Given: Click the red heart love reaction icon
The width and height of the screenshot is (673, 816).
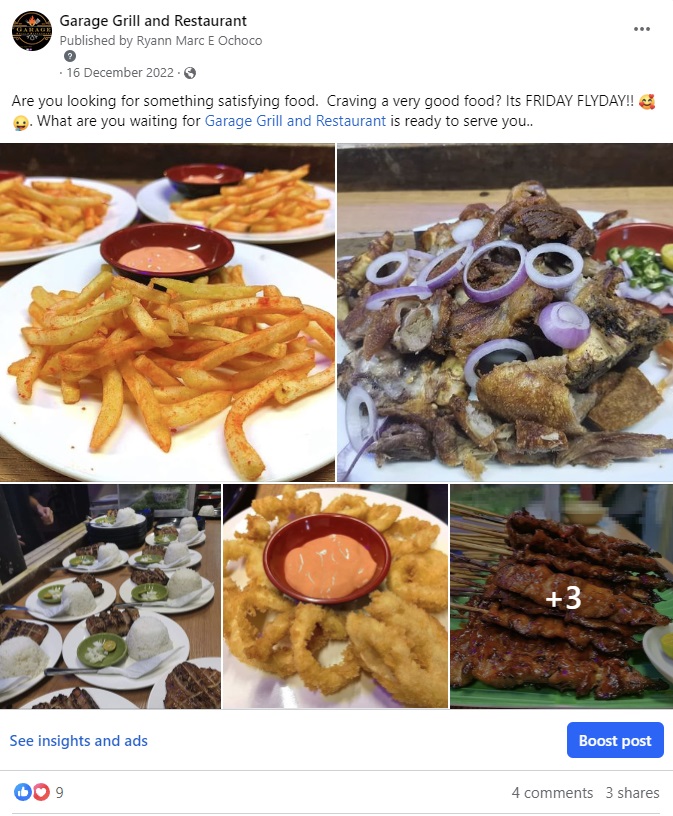Looking at the screenshot, I should click(x=41, y=792).
